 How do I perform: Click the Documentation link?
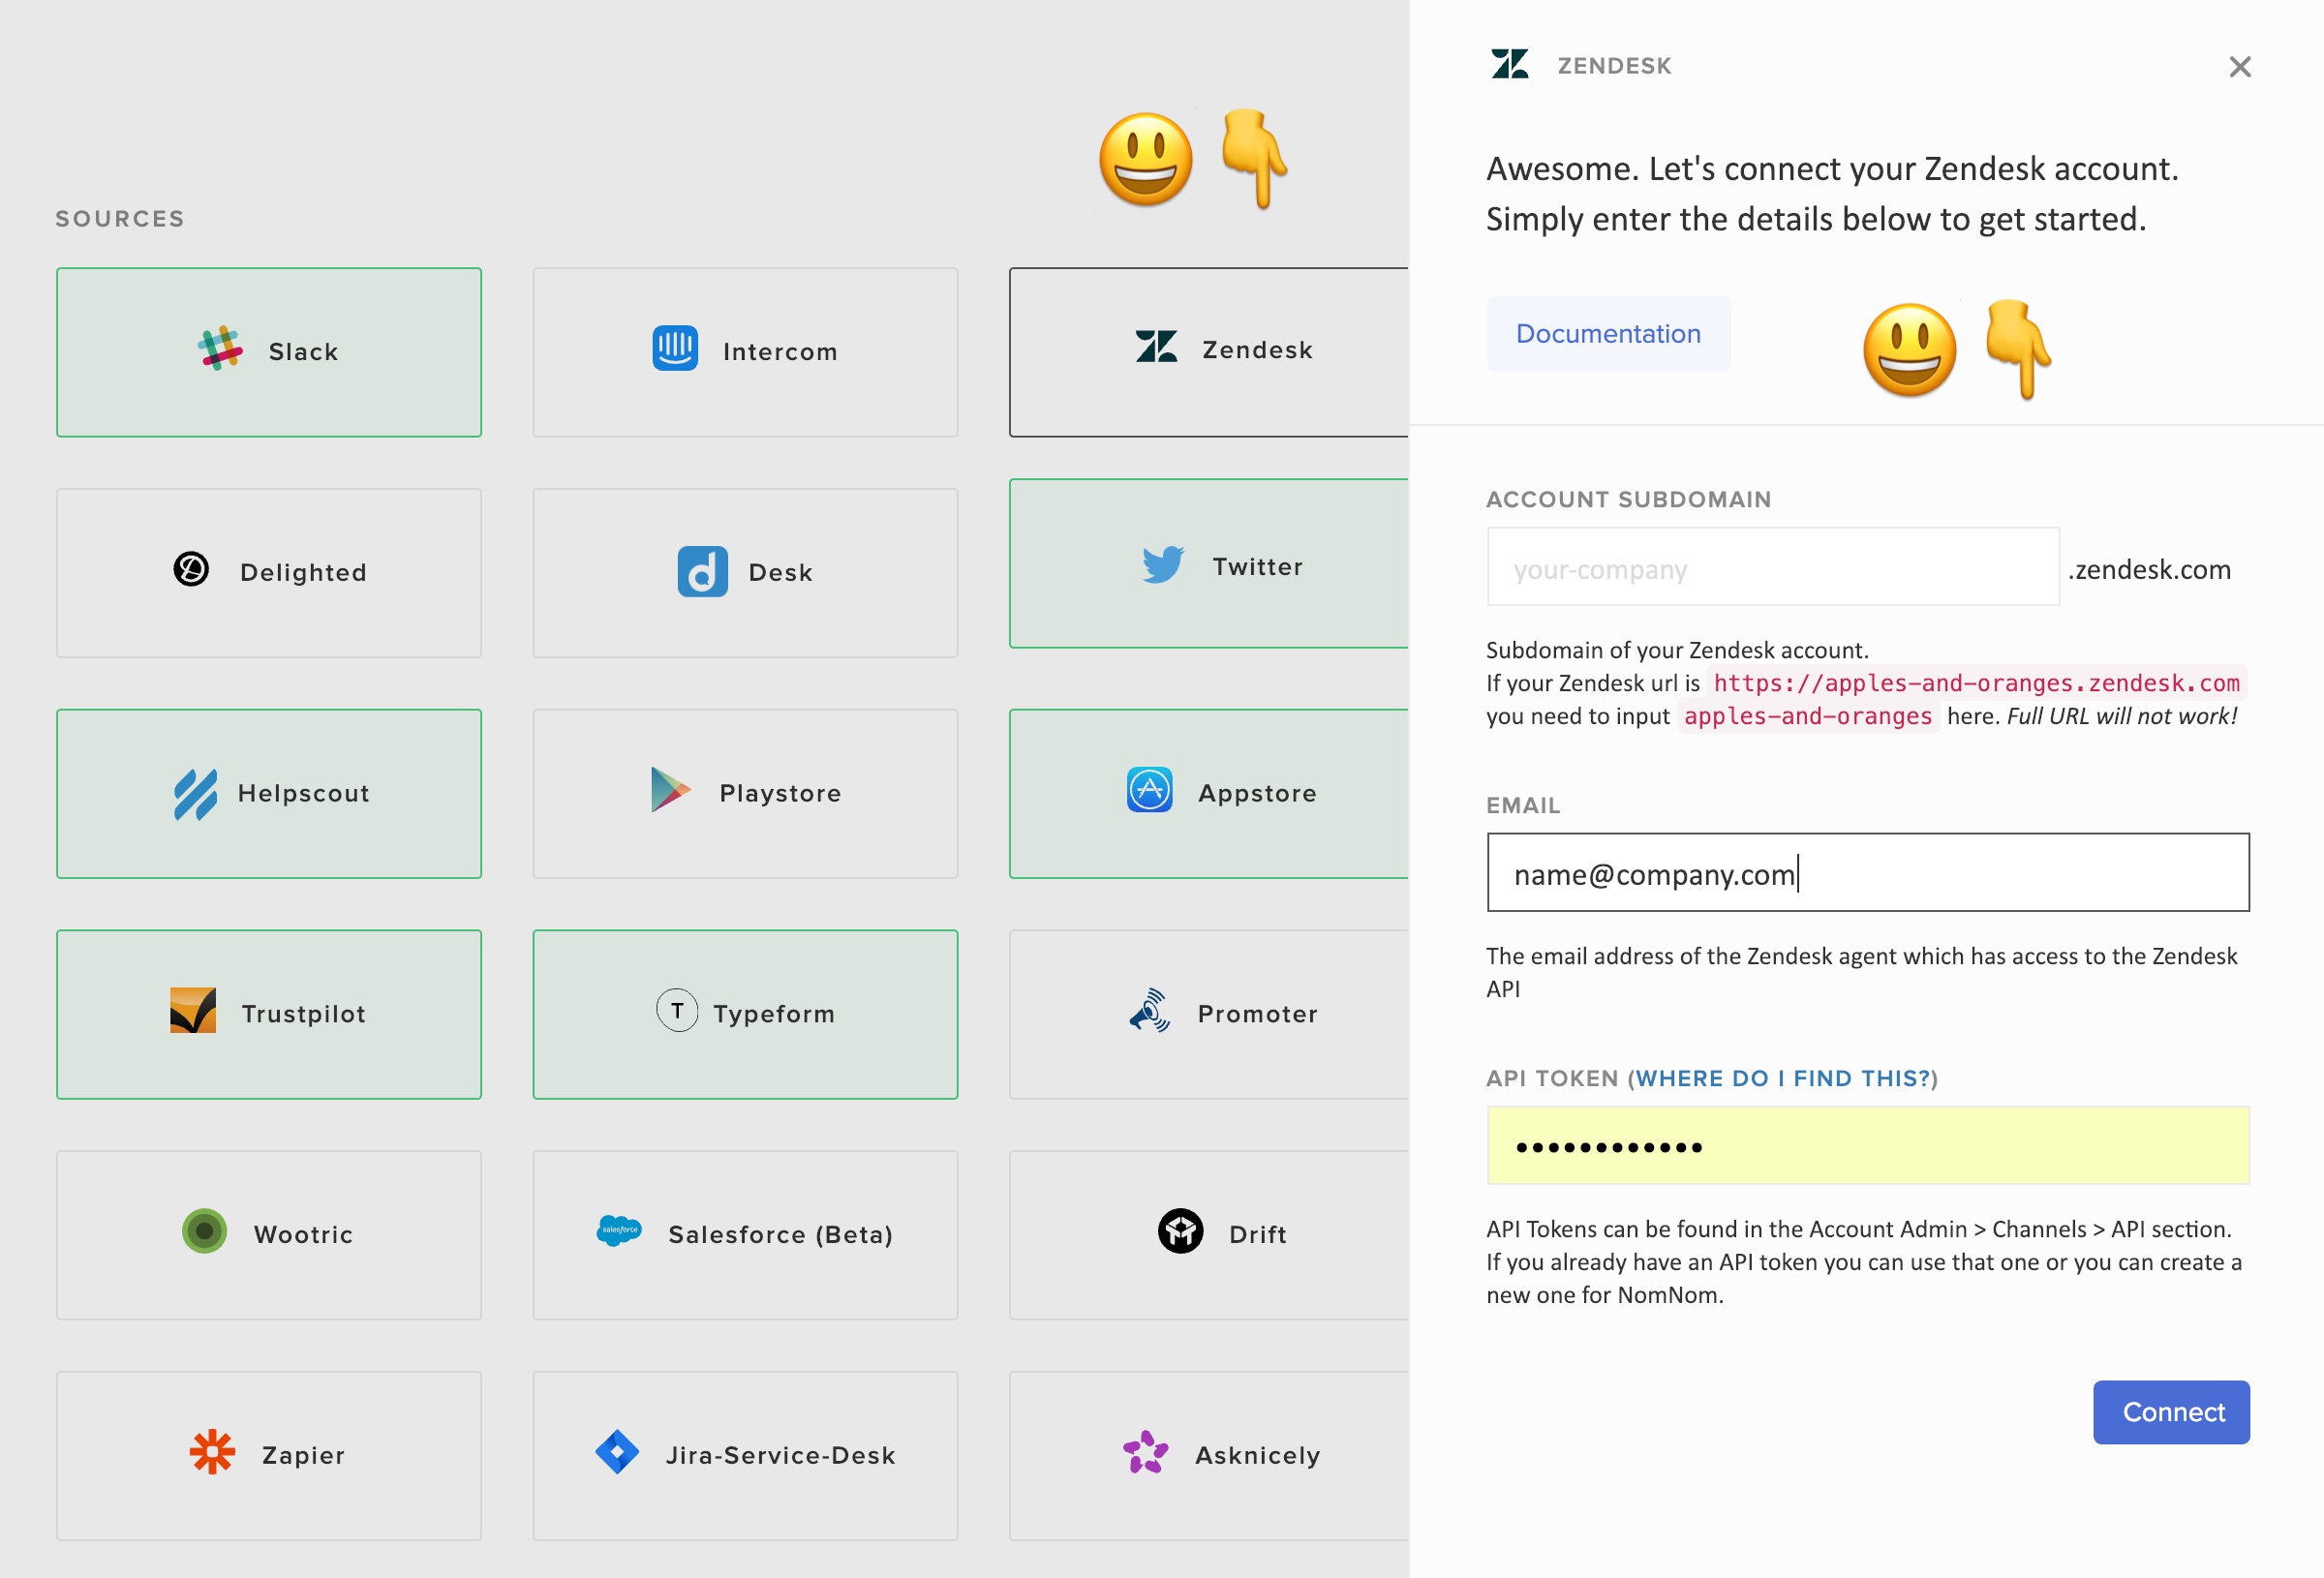click(x=1605, y=335)
